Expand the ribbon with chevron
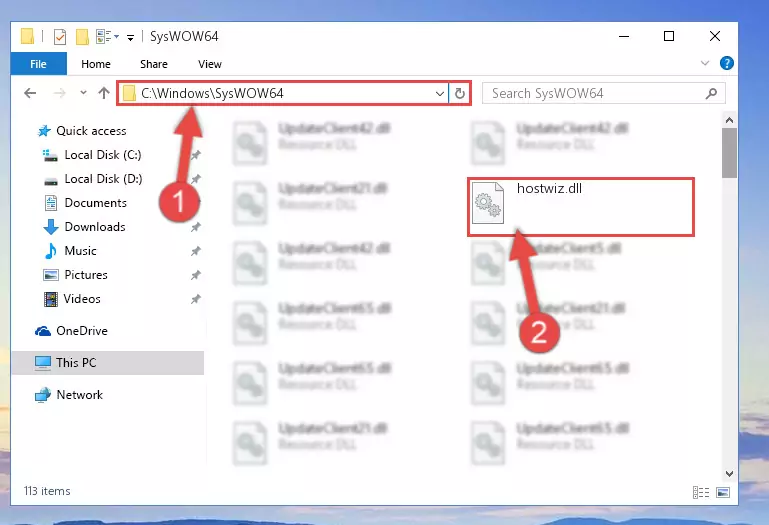 point(705,63)
